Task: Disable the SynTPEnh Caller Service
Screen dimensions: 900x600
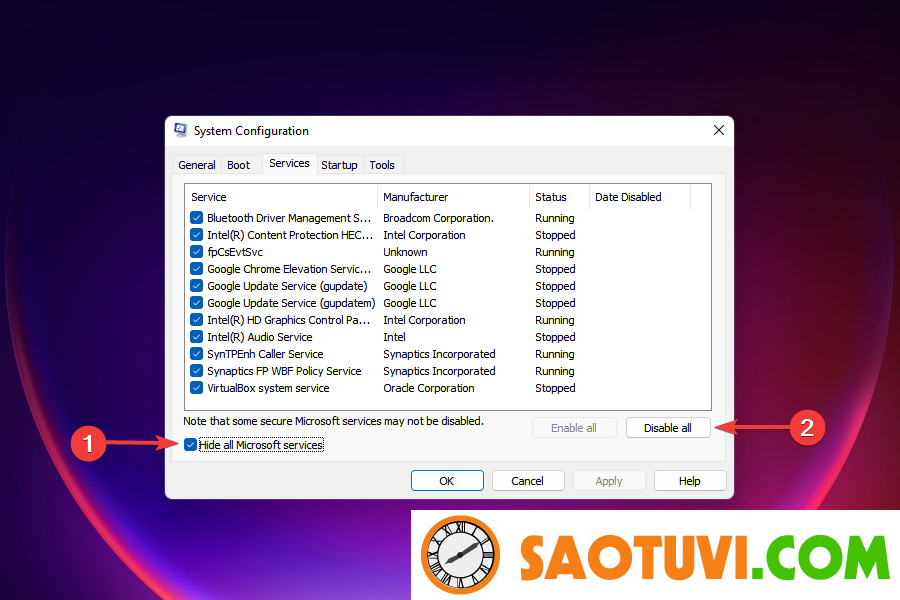Action: tap(196, 353)
